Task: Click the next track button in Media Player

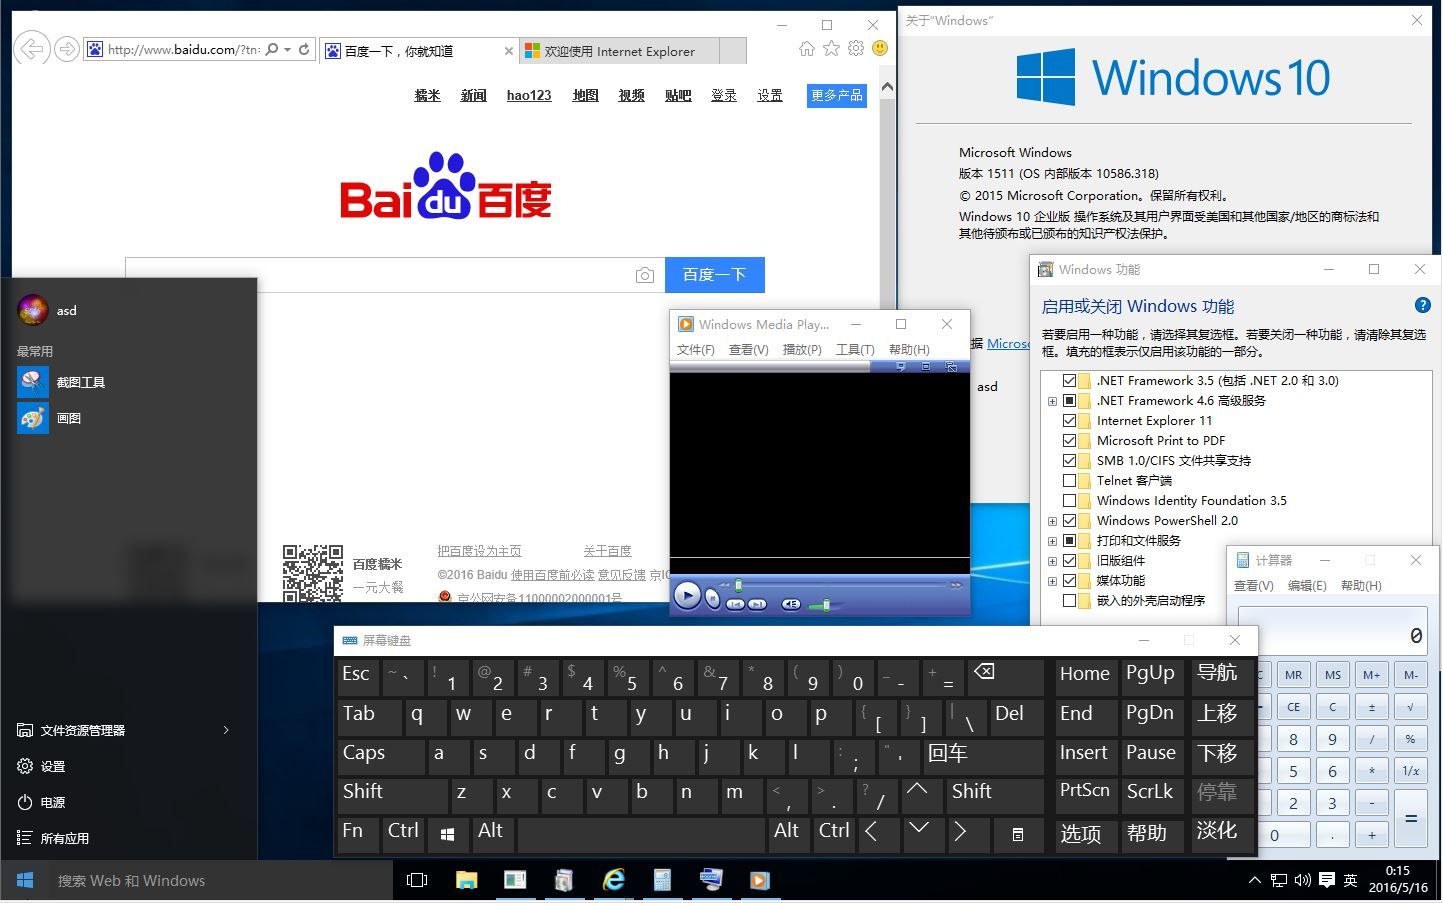Action: coord(757,604)
